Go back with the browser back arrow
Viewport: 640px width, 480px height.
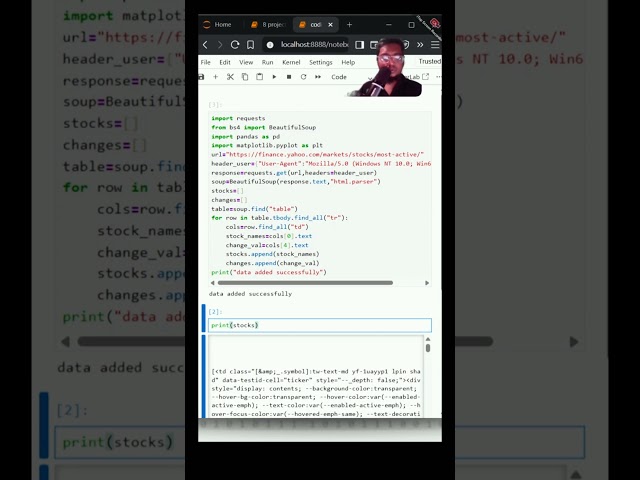[205, 44]
